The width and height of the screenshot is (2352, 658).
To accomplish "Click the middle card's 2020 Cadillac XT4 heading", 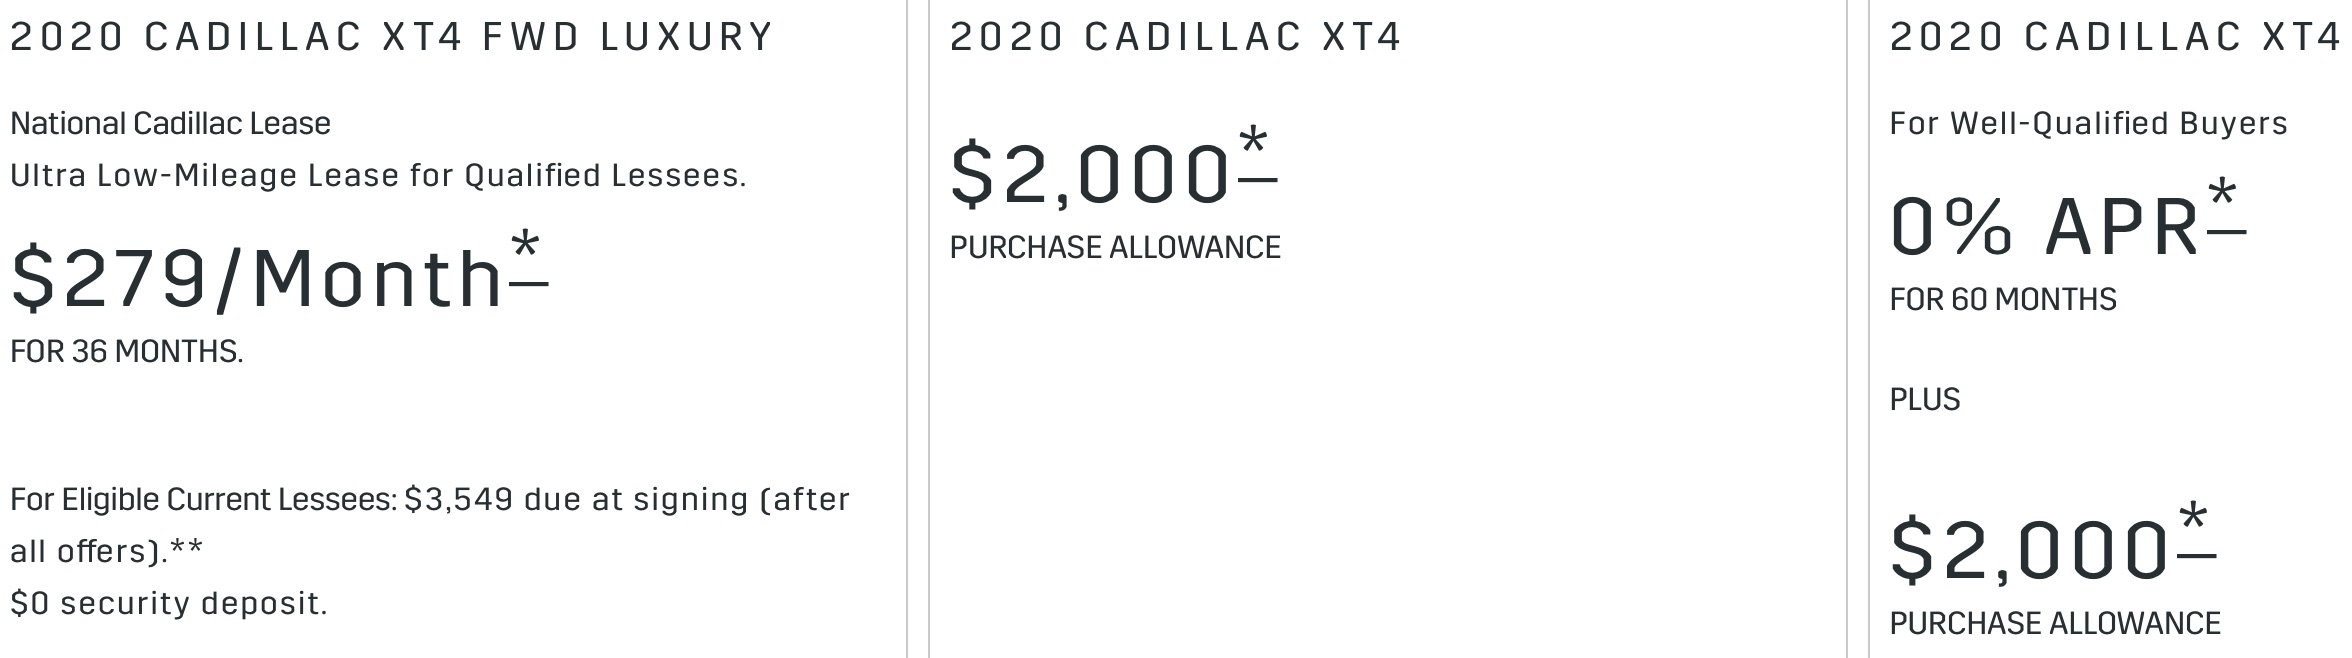I will (1176, 37).
